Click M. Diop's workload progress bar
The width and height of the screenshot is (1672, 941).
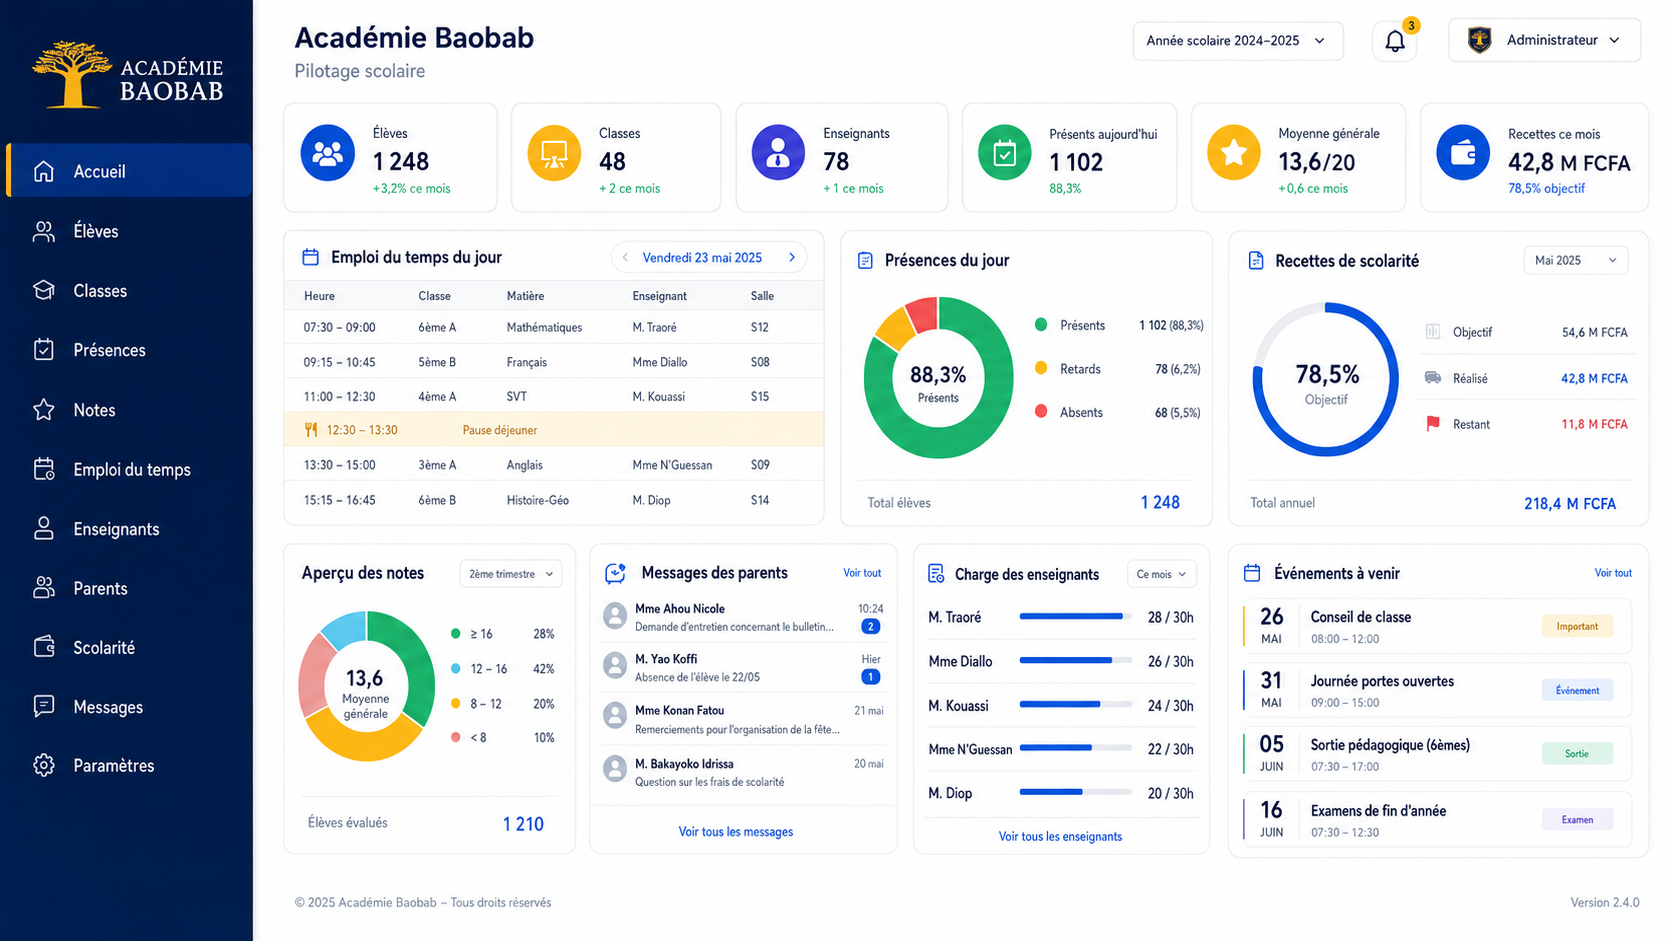click(x=1075, y=793)
